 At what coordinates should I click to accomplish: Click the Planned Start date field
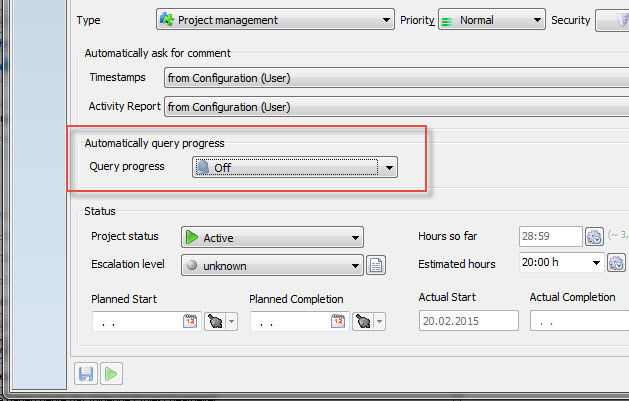136,321
